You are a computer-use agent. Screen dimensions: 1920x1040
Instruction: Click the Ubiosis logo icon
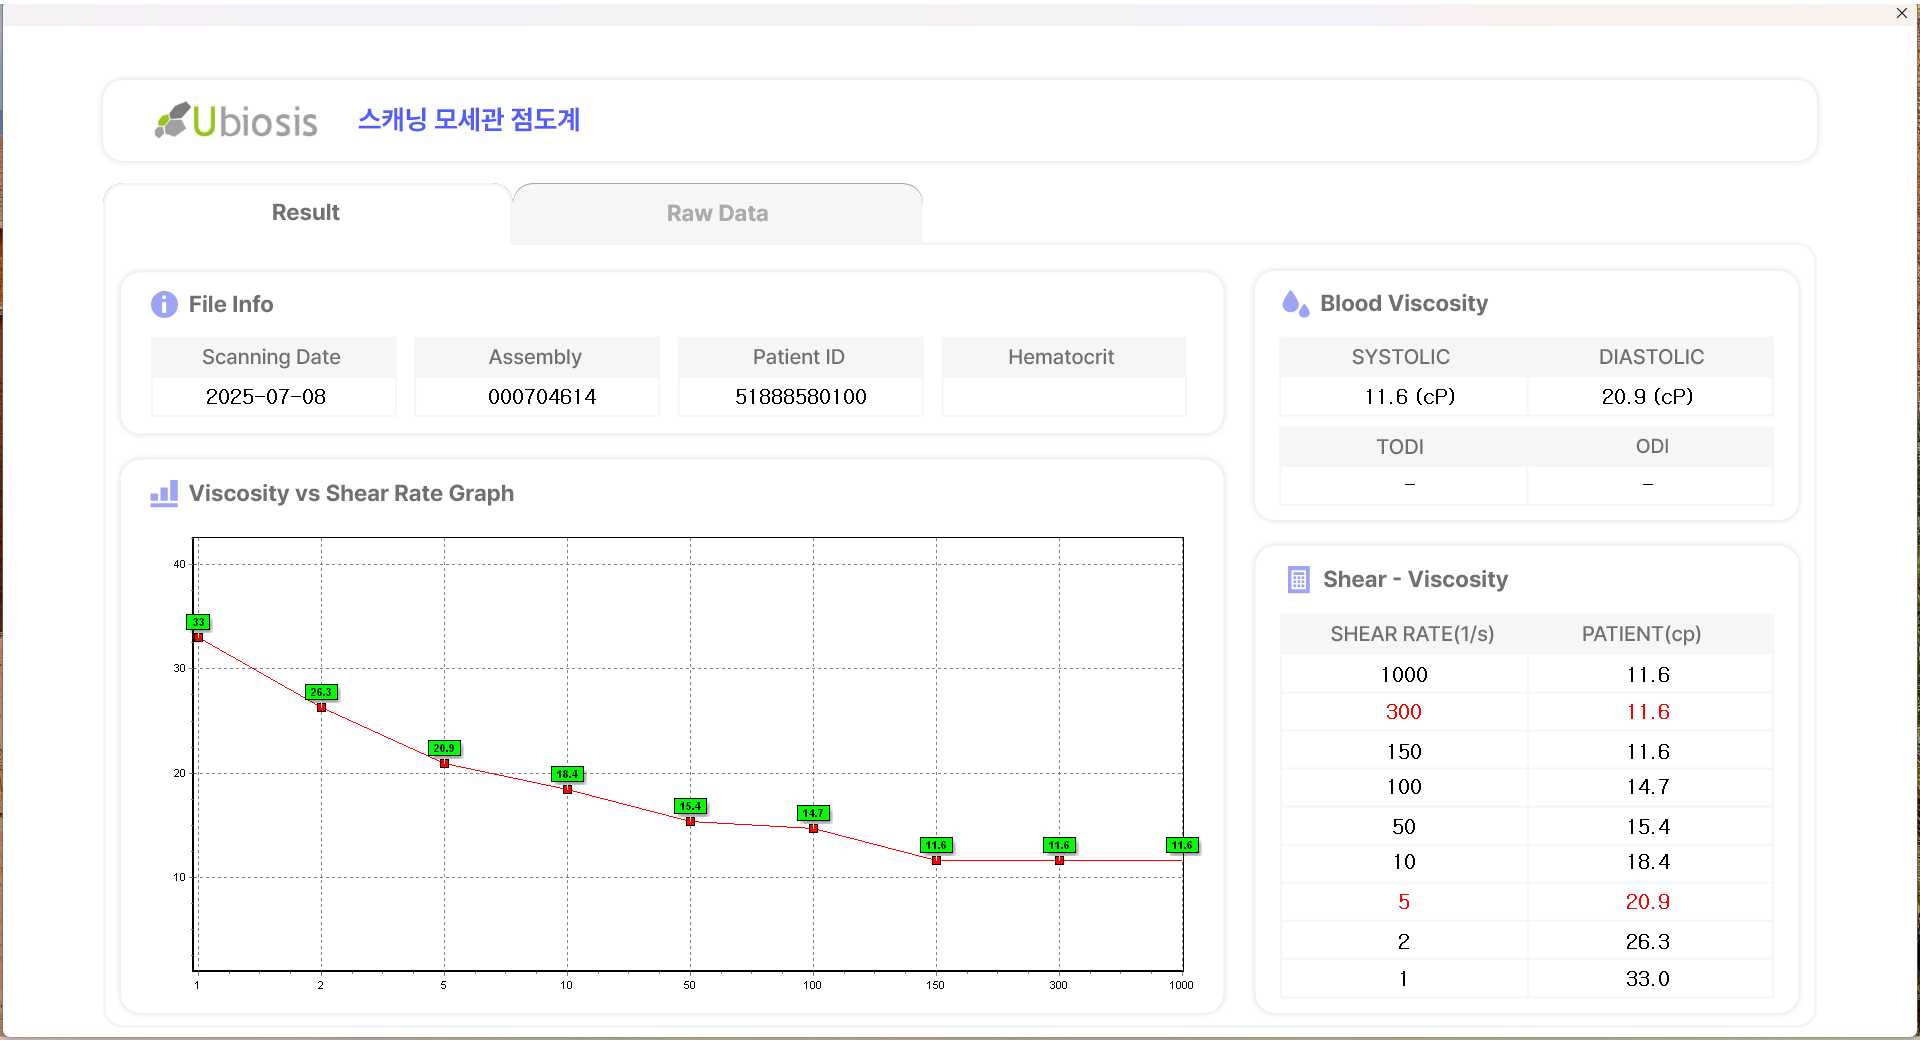pos(172,120)
